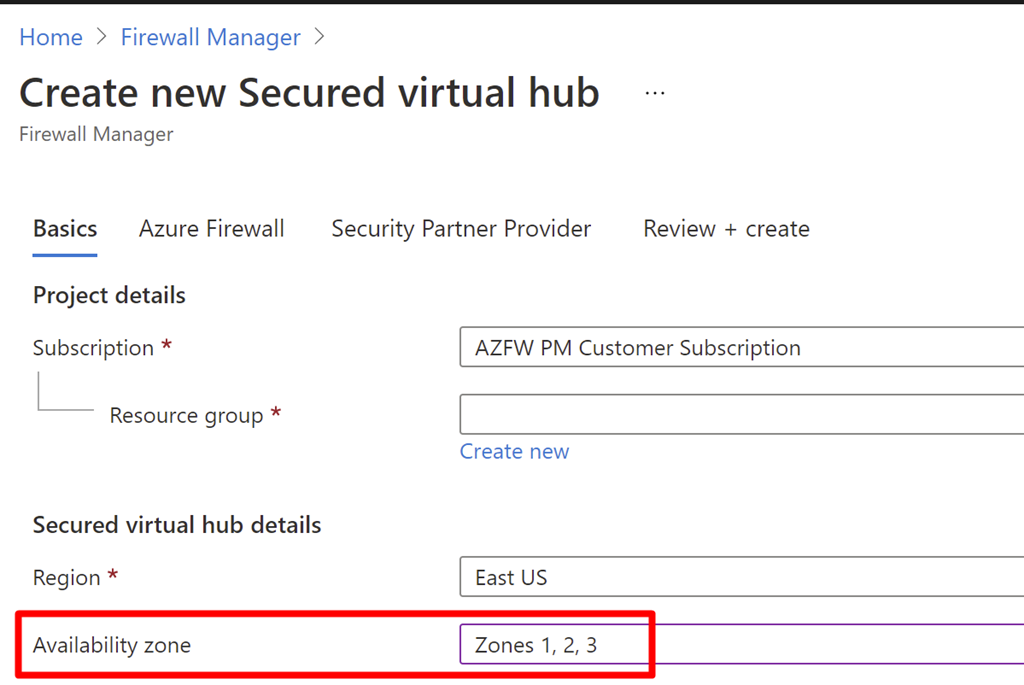Image resolution: width=1024 pixels, height=685 pixels.
Task: Click the chevron after Home breadcrumb
Action: pos(101,38)
